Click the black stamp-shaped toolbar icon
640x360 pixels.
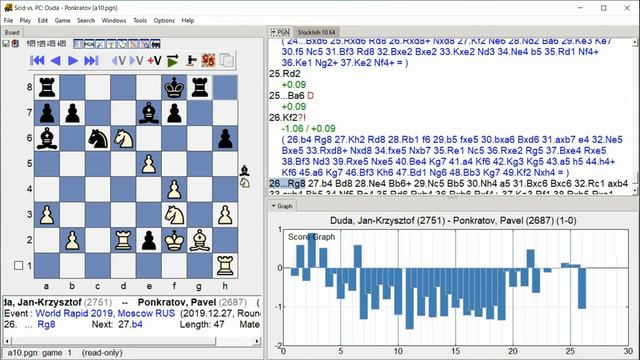[x=191, y=61]
